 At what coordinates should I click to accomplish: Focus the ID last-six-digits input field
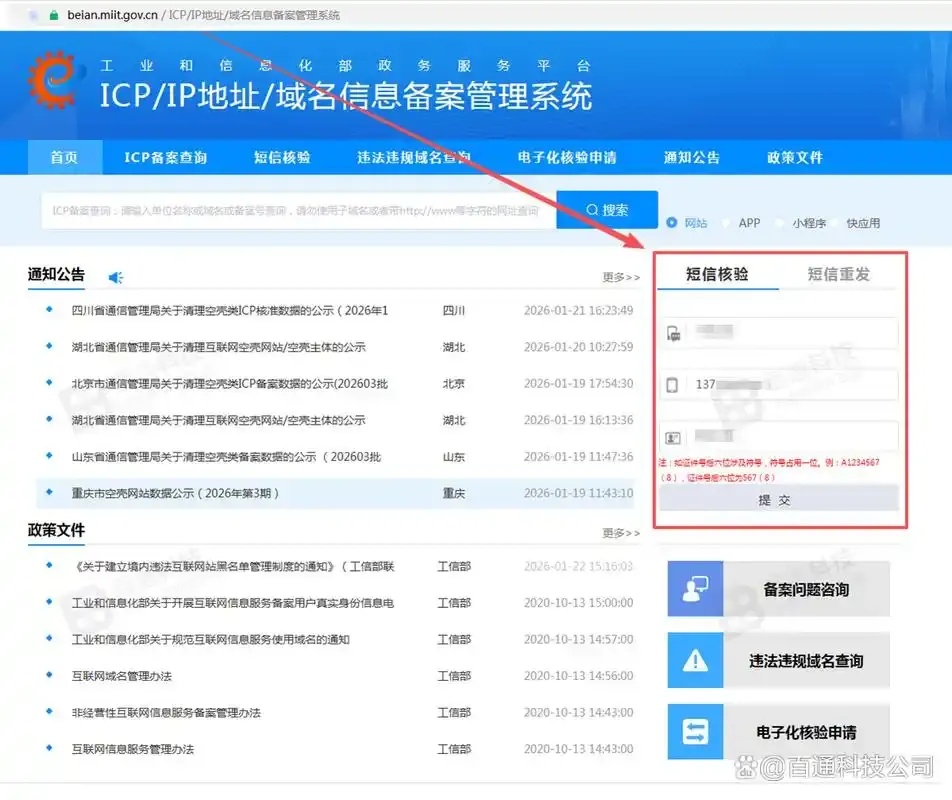(778, 436)
